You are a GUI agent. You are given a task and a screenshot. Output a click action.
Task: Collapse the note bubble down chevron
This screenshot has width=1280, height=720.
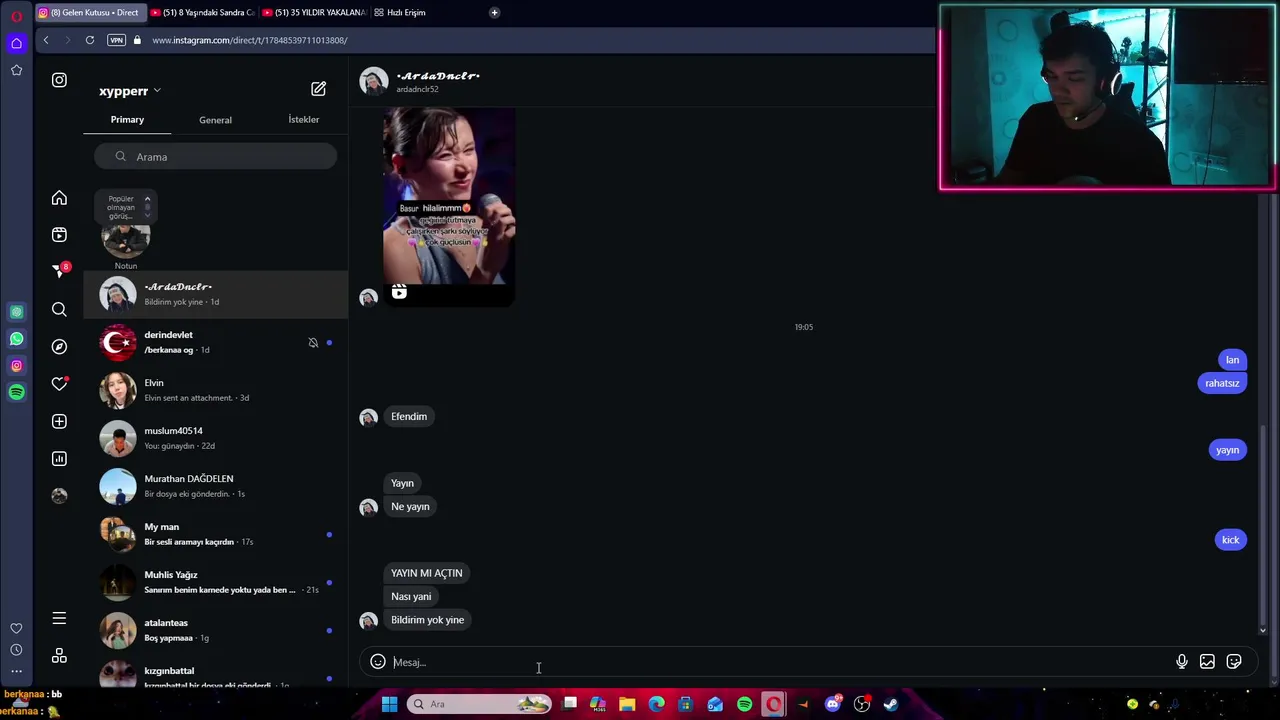point(147,215)
